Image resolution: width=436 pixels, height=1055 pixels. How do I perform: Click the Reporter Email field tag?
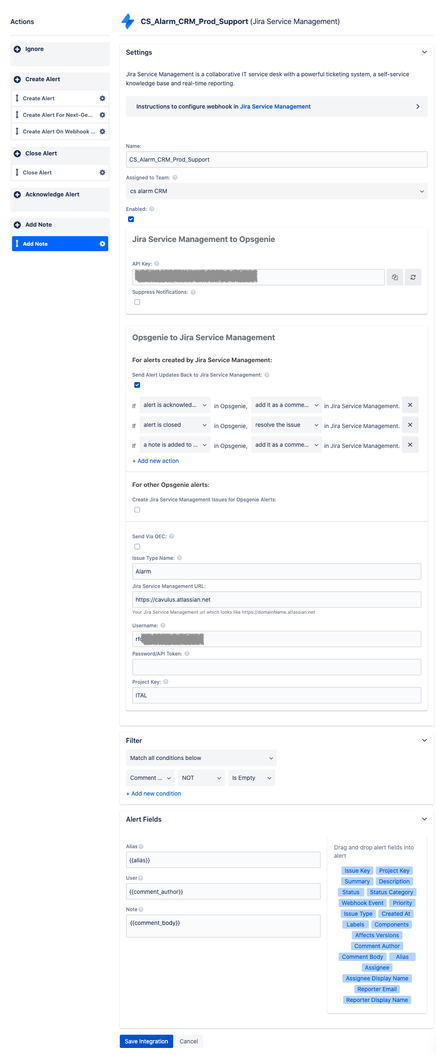pyautogui.click(x=377, y=989)
